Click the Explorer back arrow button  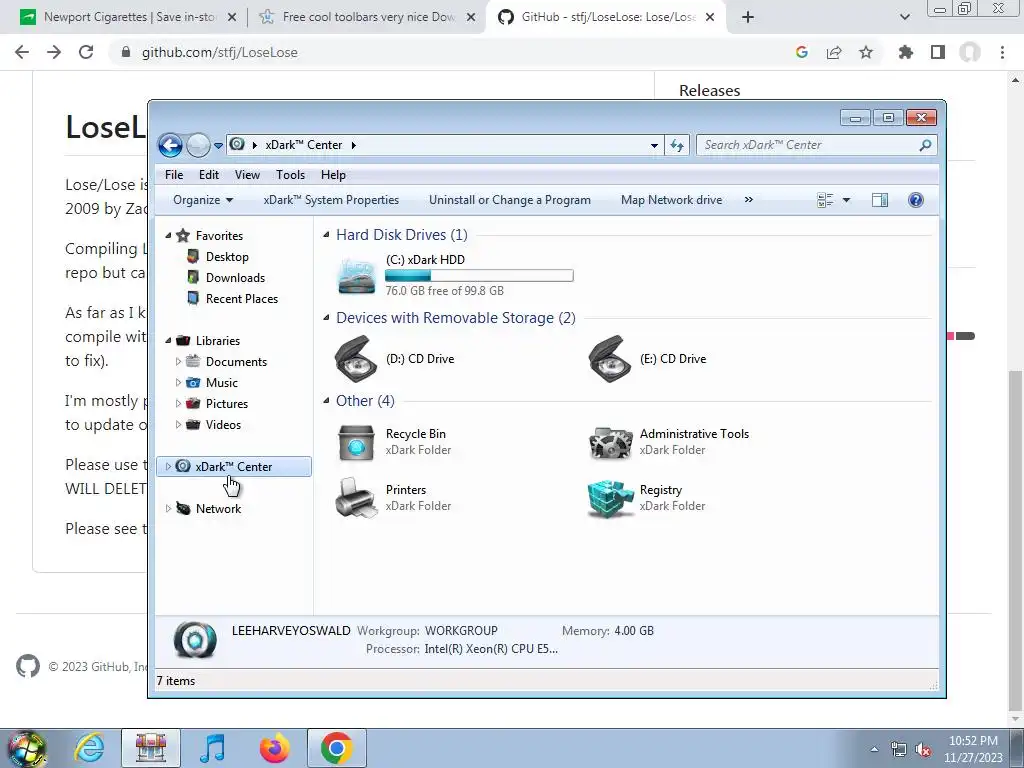170,145
